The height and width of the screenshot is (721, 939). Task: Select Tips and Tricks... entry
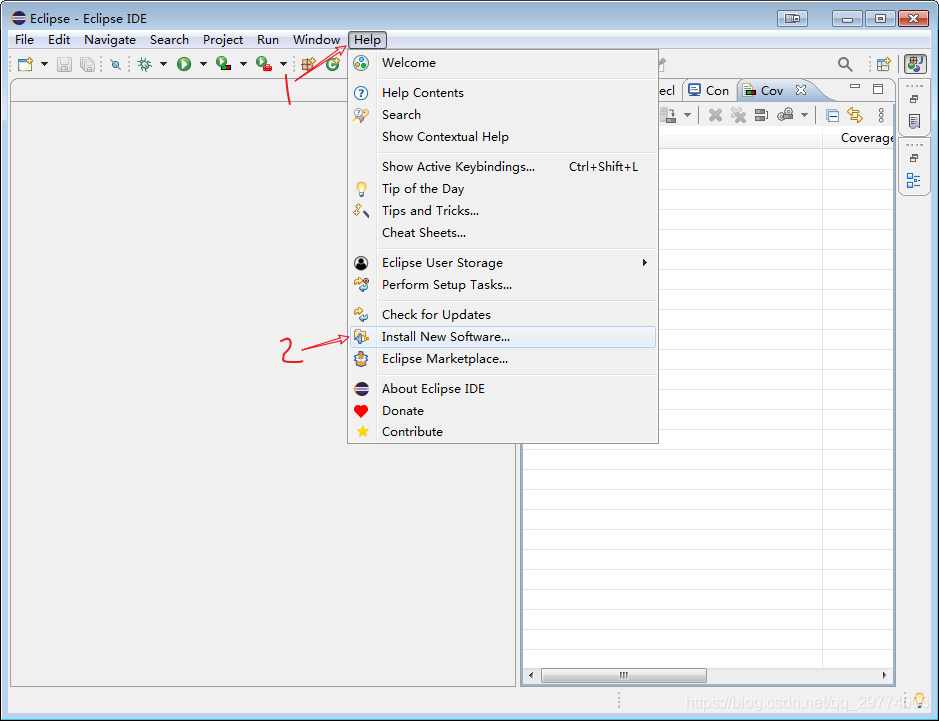(x=502, y=211)
